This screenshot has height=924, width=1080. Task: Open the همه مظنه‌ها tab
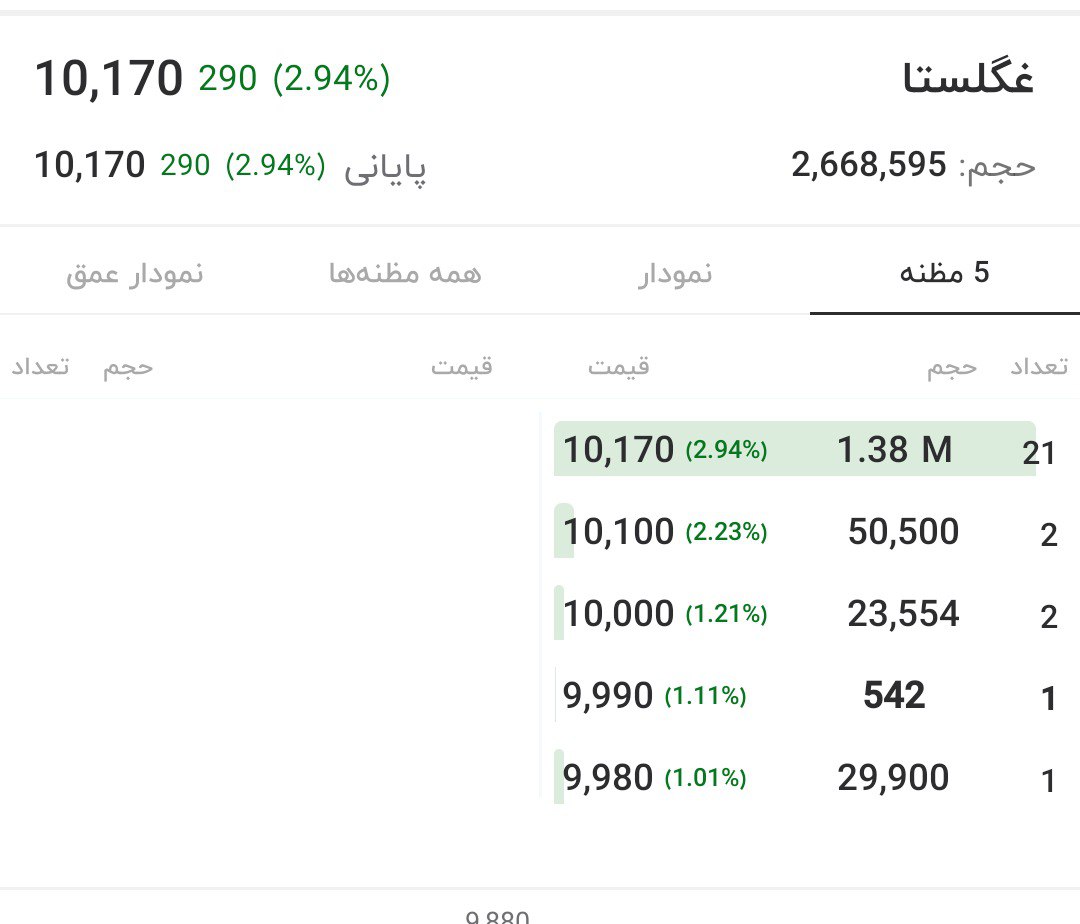(x=407, y=273)
